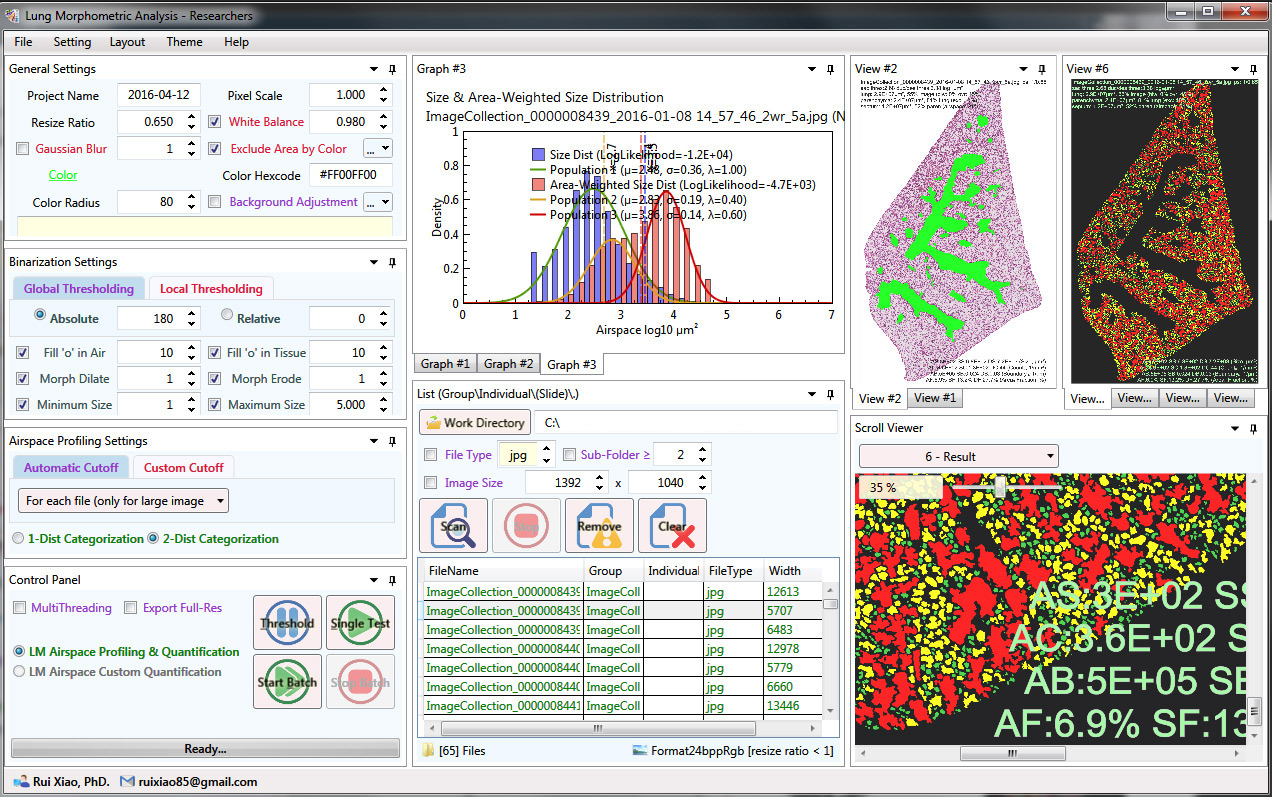Image resolution: width=1272 pixels, height=797 pixels.
Task: Click the Remove file icon button
Action: click(x=599, y=526)
